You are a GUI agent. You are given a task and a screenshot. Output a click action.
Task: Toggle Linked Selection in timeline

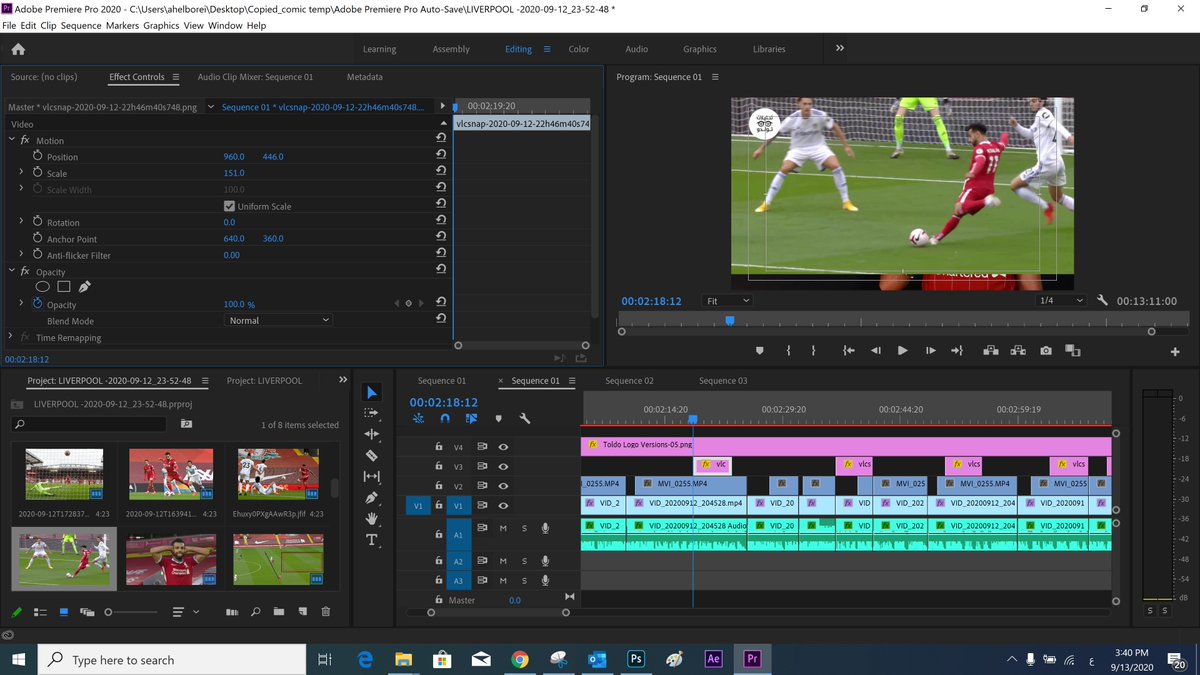click(471, 419)
